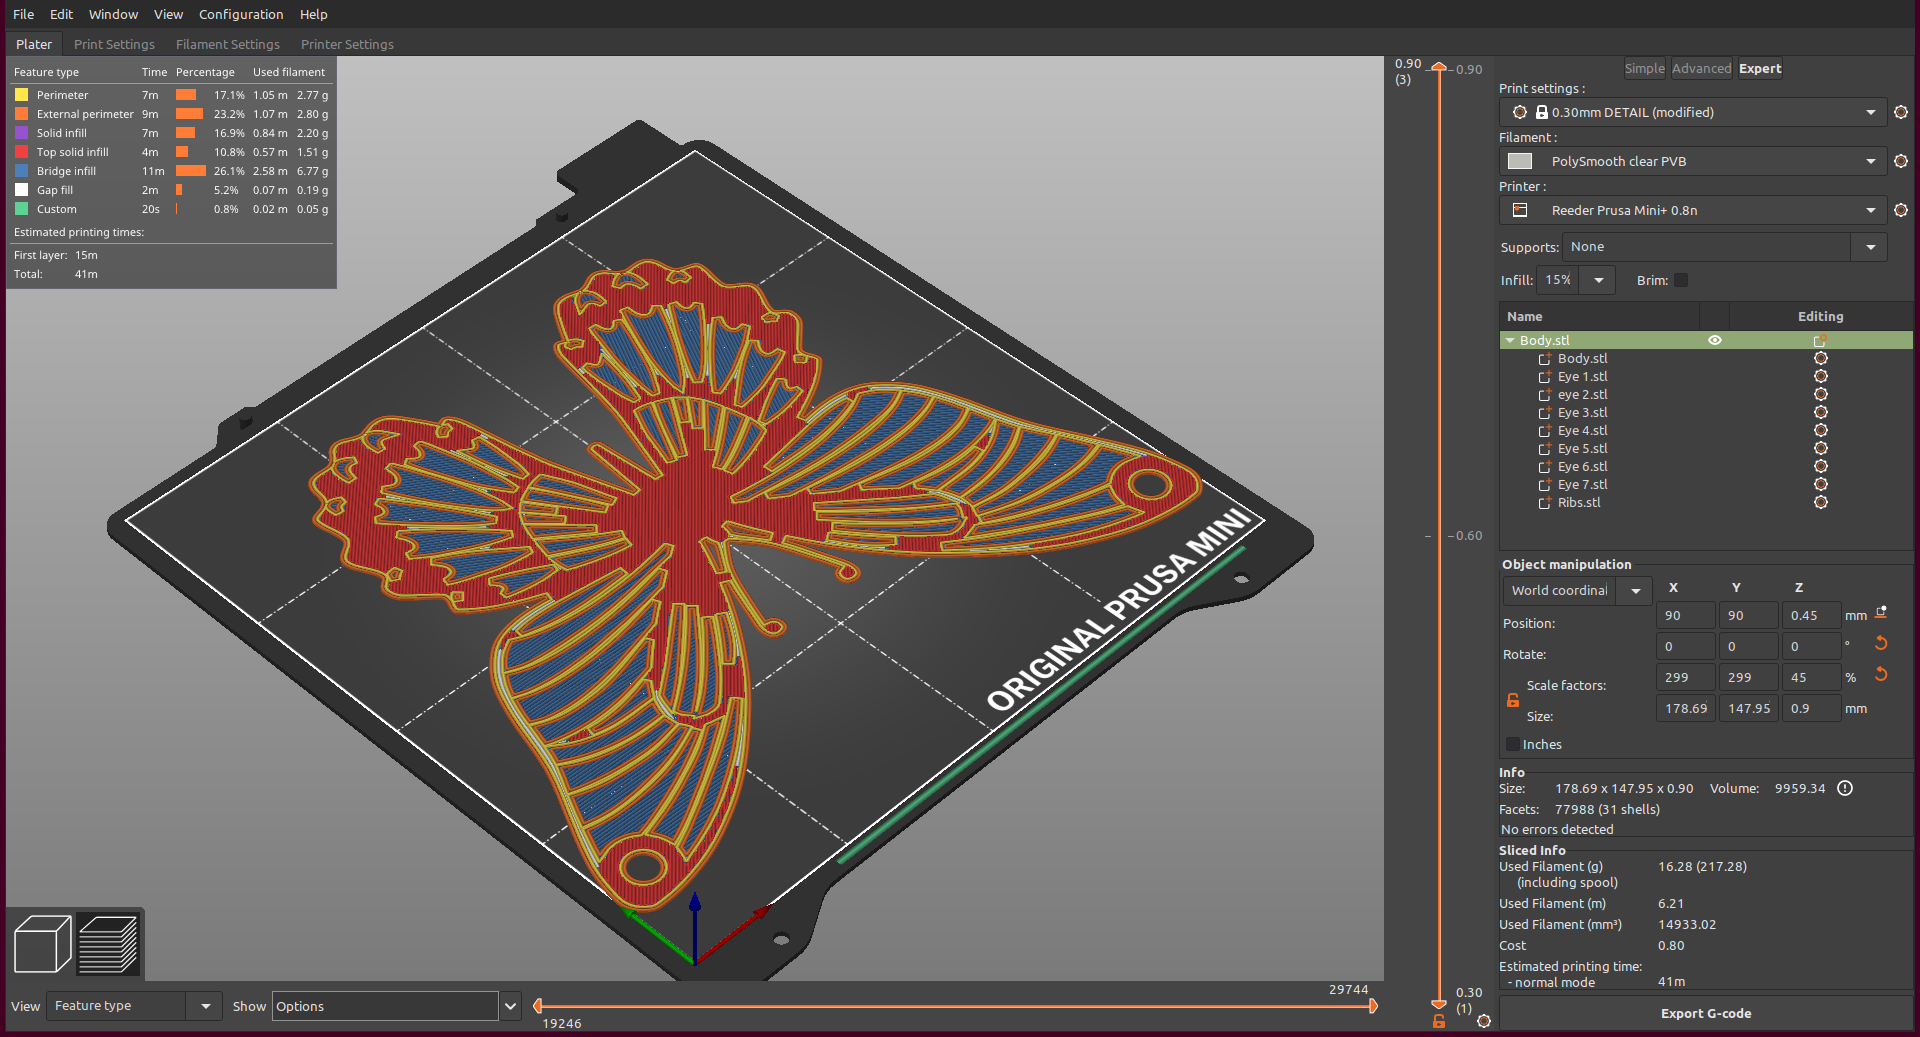The width and height of the screenshot is (1920, 1037).
Task: Open the sliced layers preview icon
Action: pyautogui.click(x=108, y=943)
